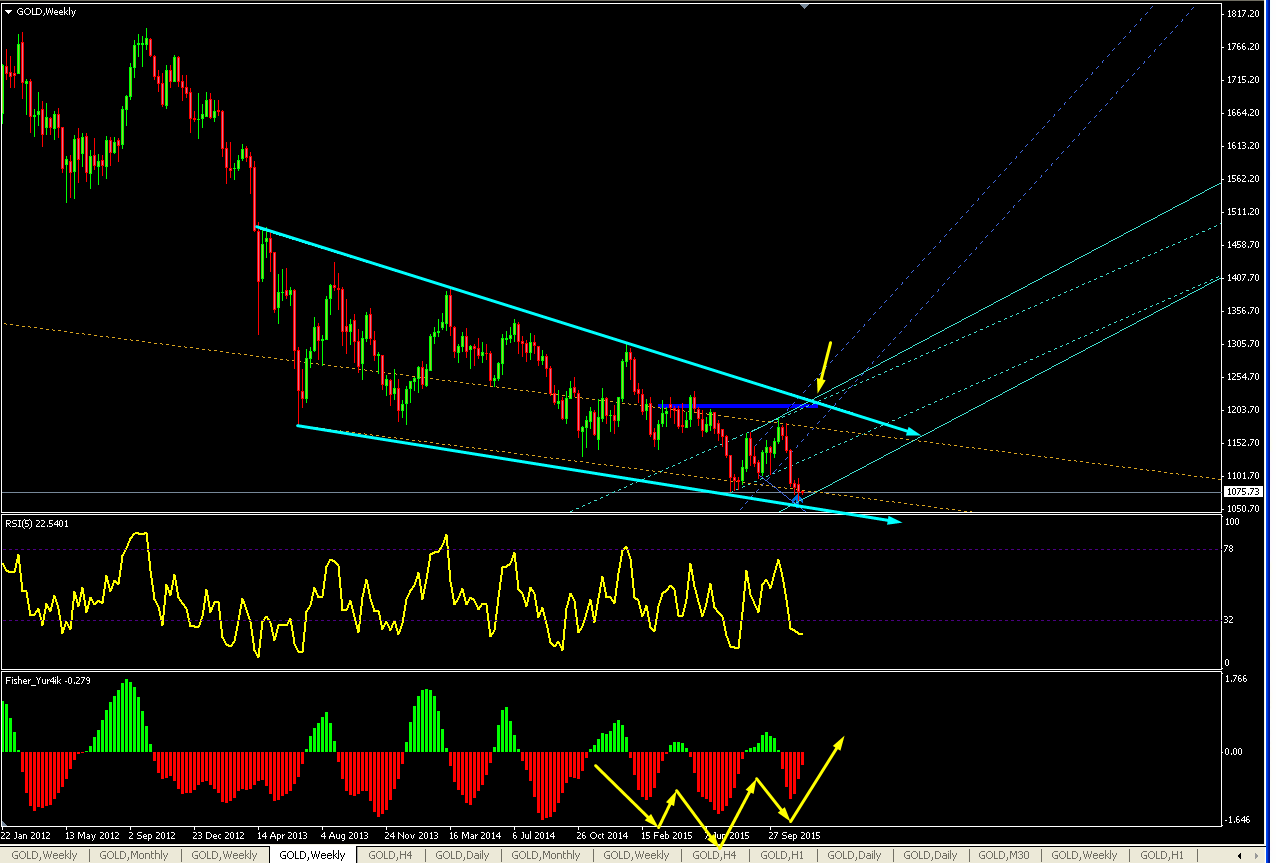1276x863 pixels.
Task: Select the active bold GOLD,Weekly tab
Action: click(312, 855)
